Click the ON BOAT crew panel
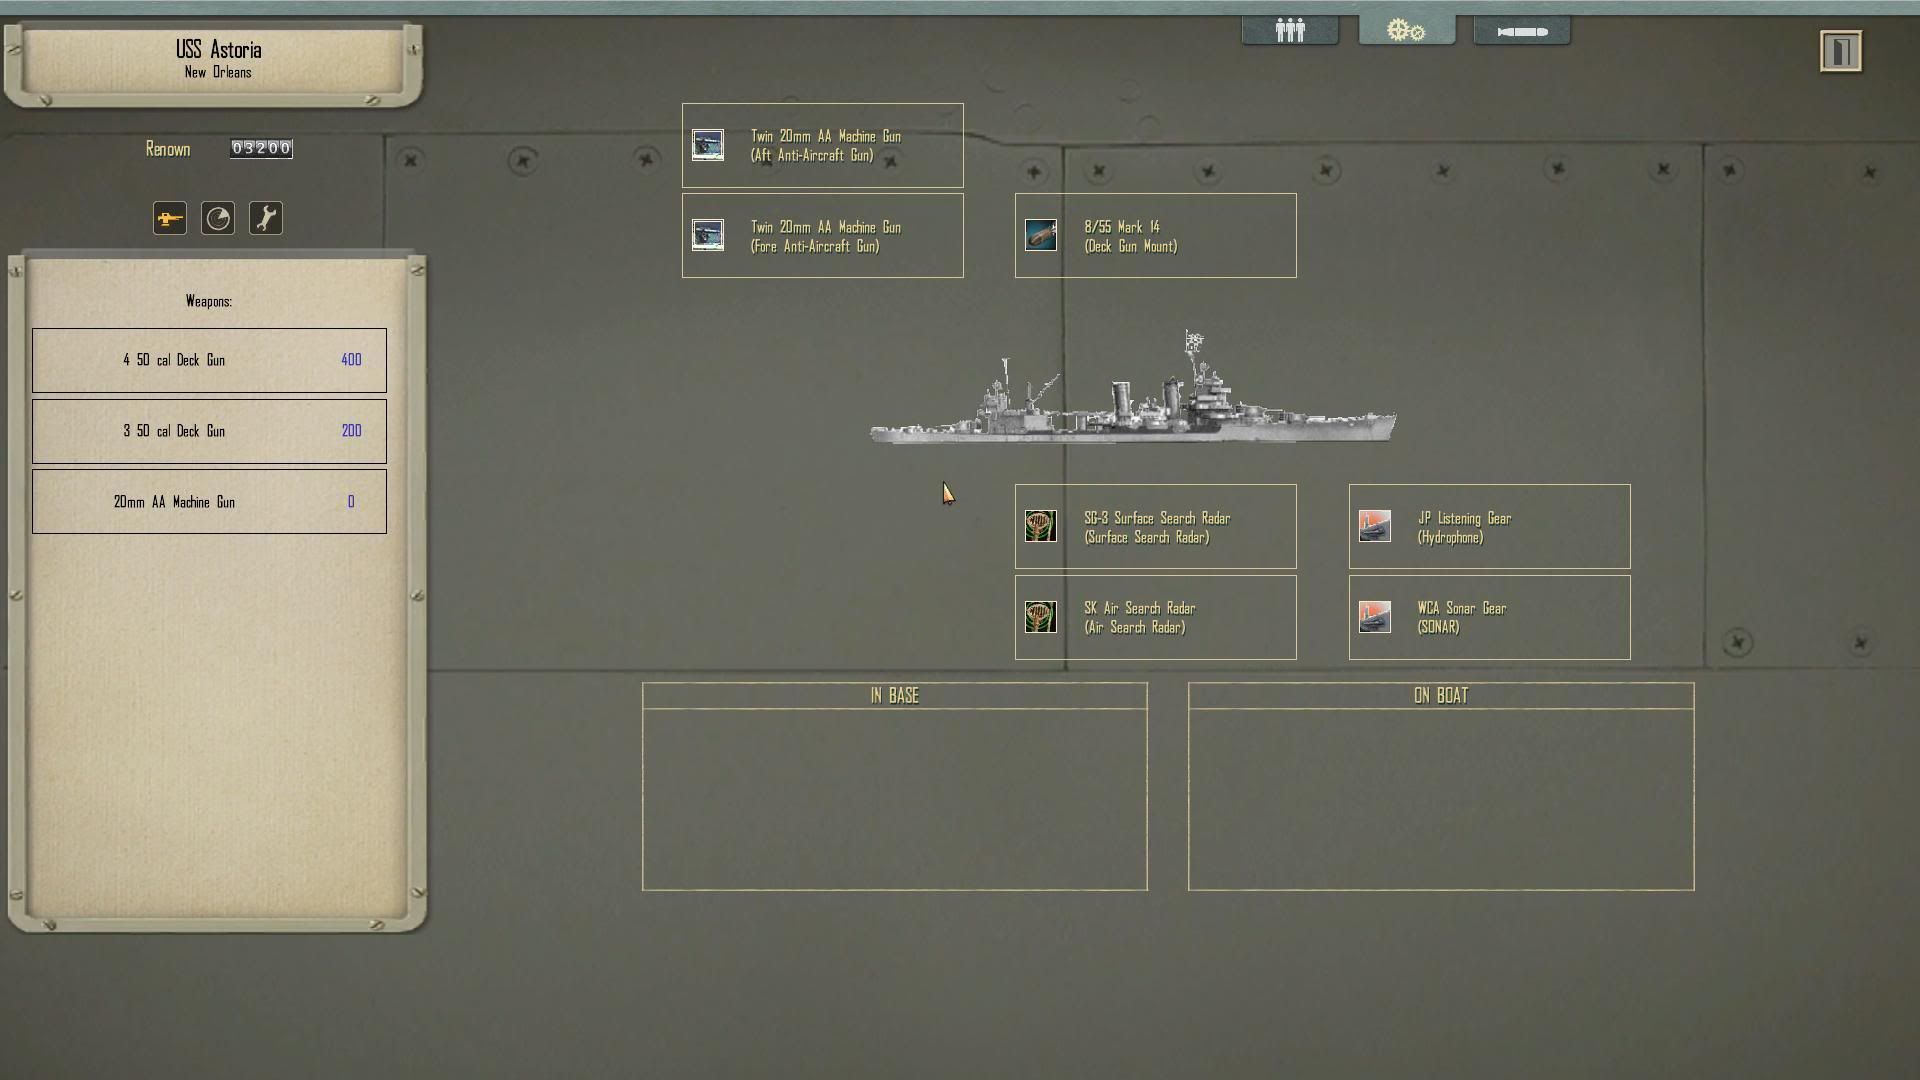Viewport: 1920px width, 1080px height. tap(1441, 786)
